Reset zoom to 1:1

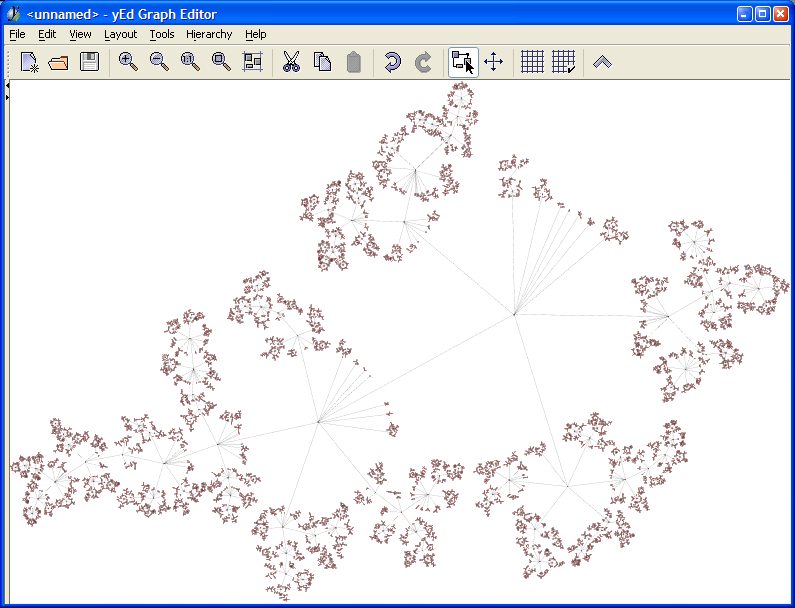click(x=190, y=62)
